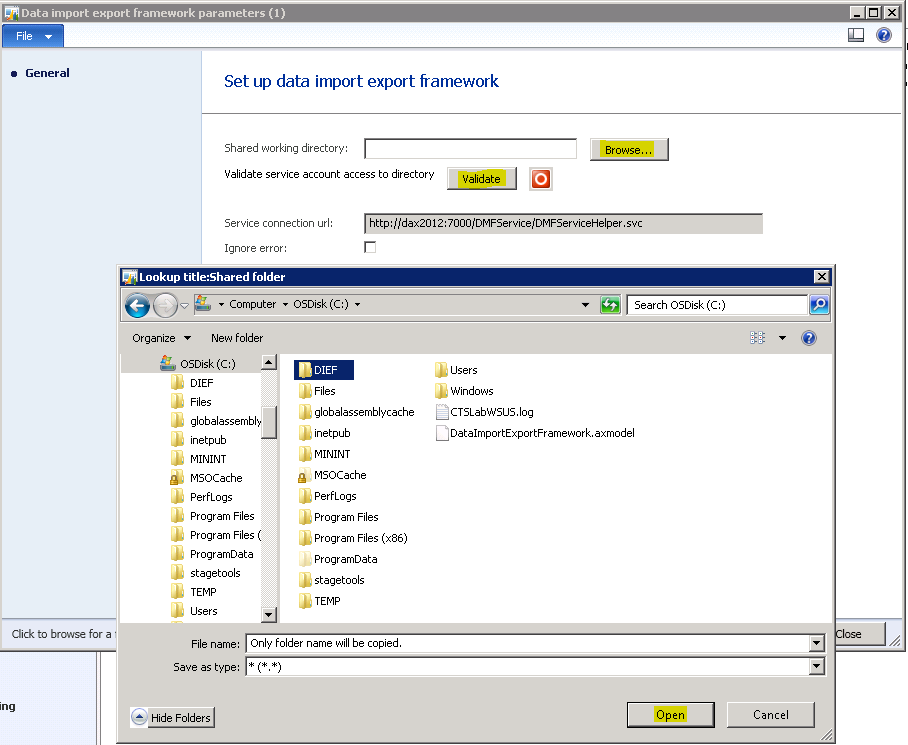Expand the File name dropdown arrow
The width and height of the screenshot is (908, 745).
click(x=817, y=643)
